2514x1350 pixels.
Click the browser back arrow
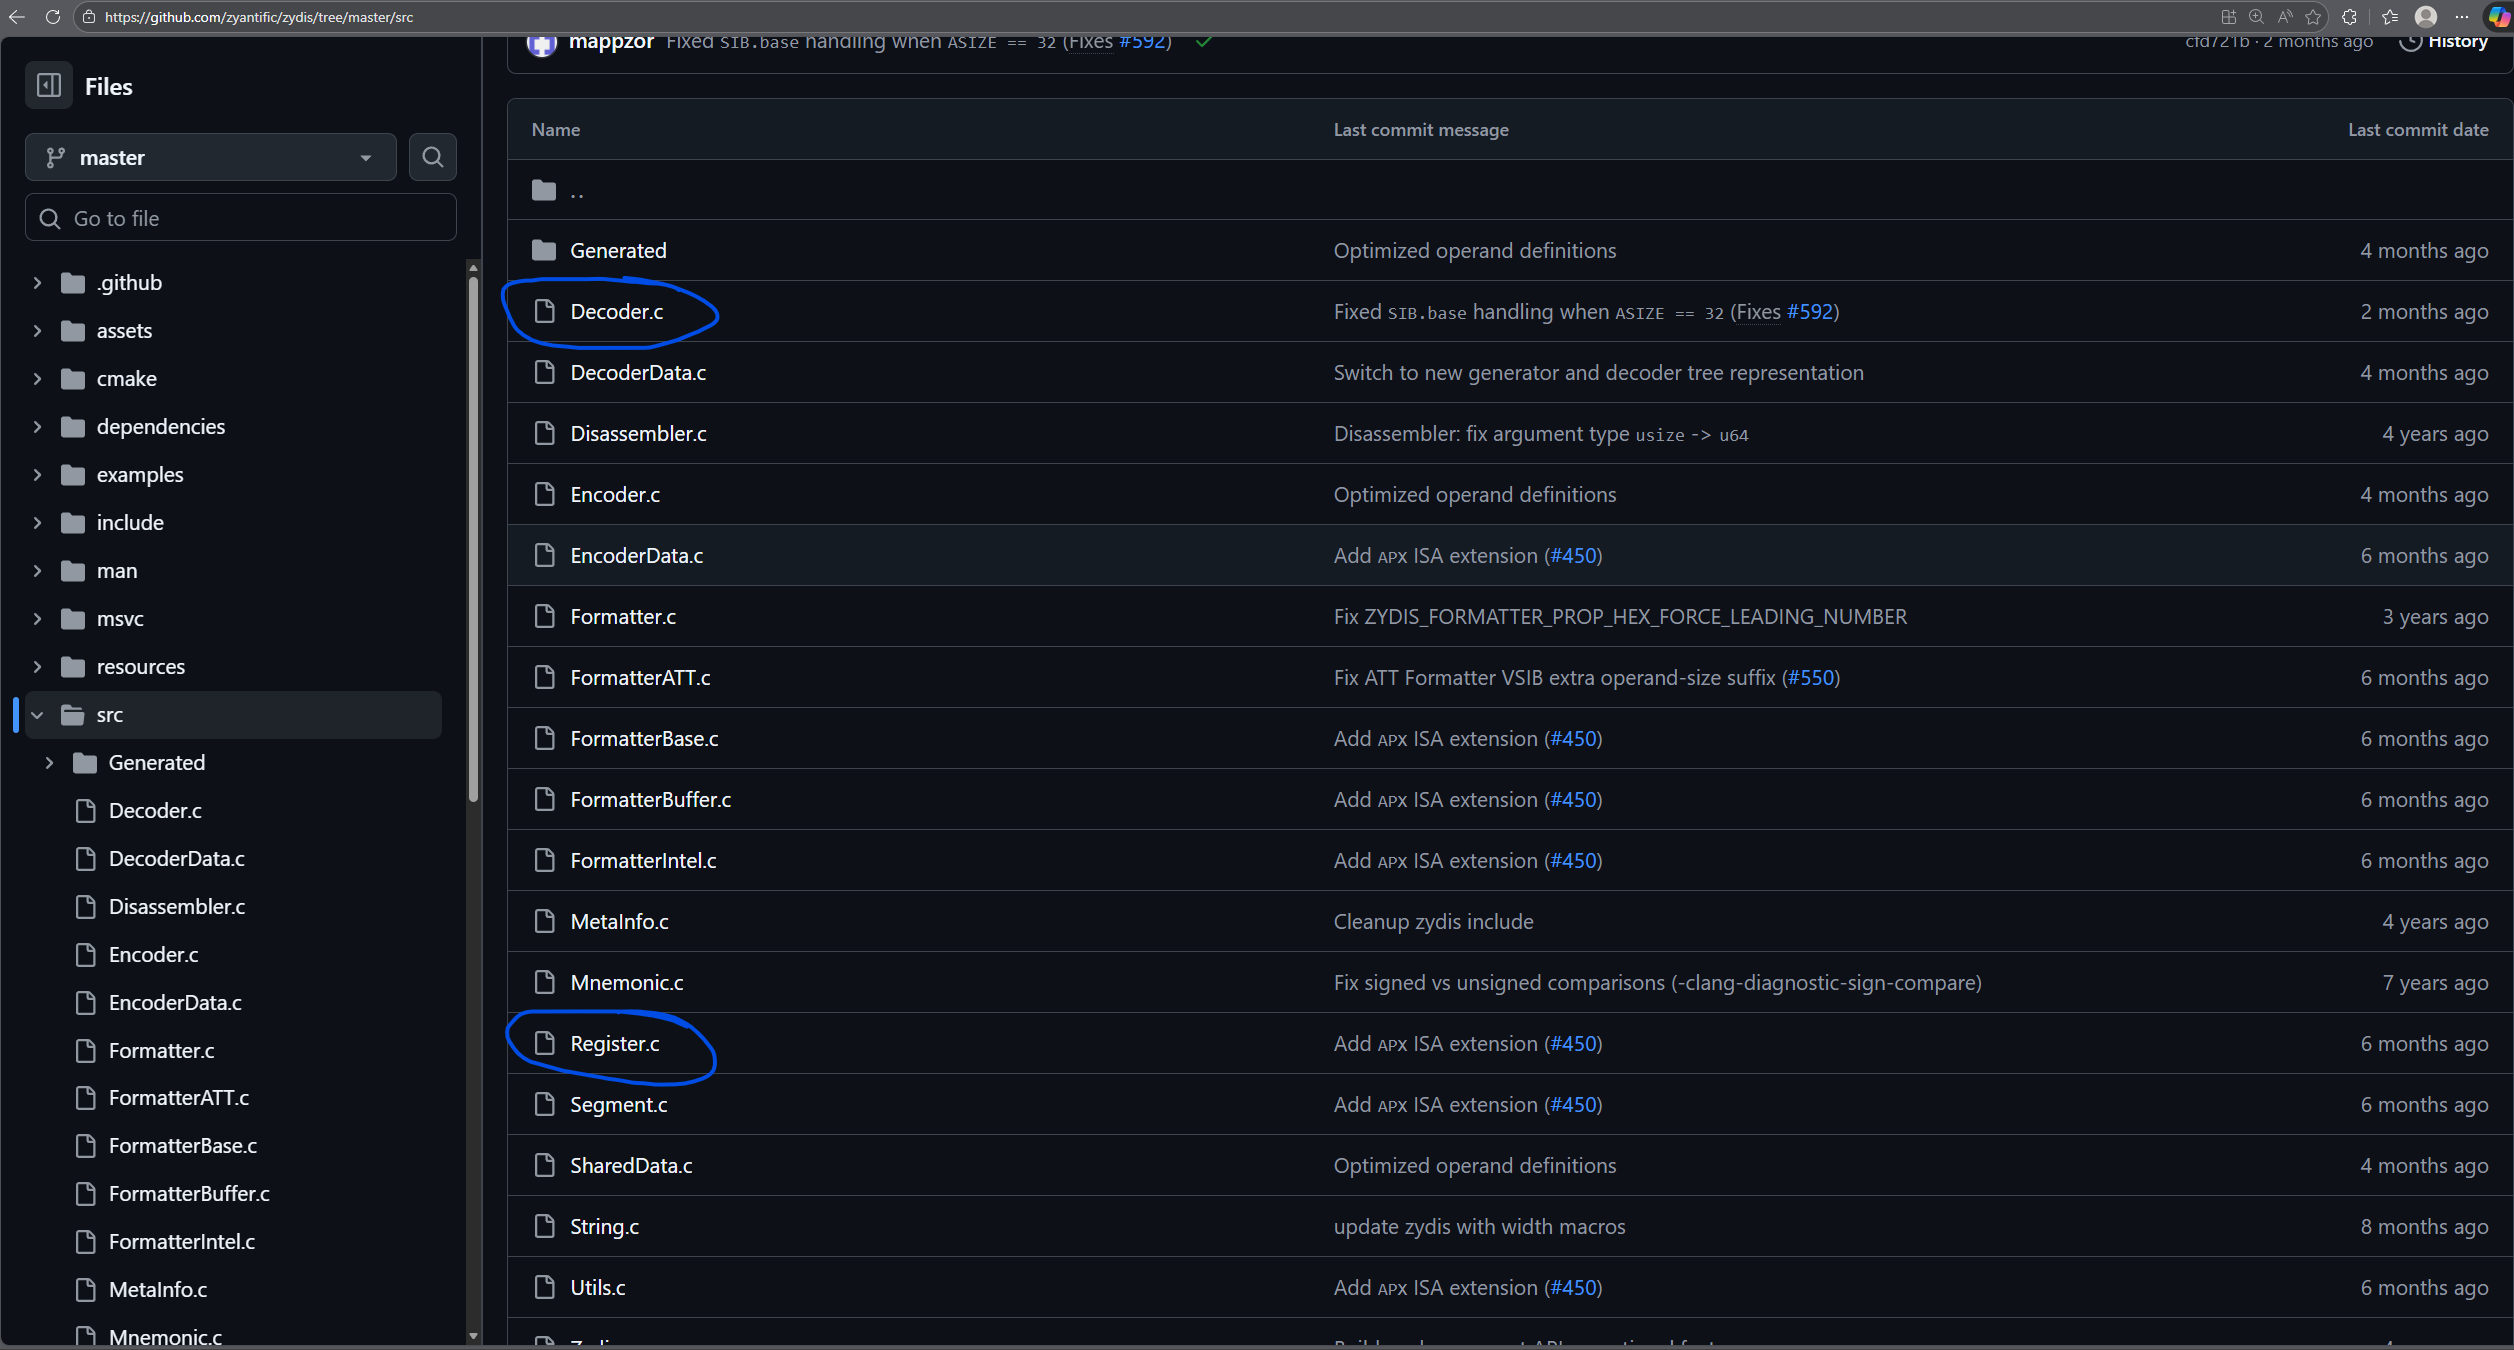(x=17, y=17)
